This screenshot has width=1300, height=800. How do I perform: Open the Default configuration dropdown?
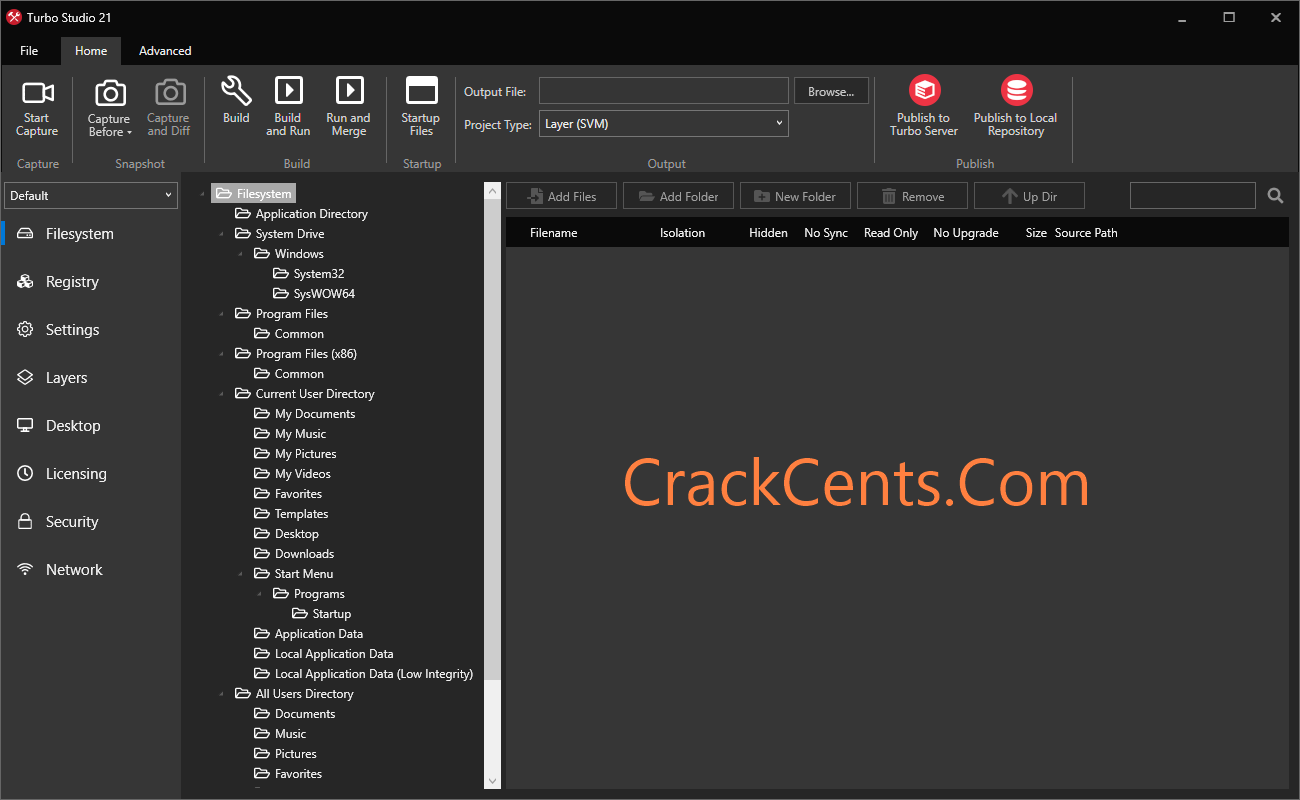(x=91, y=196)
